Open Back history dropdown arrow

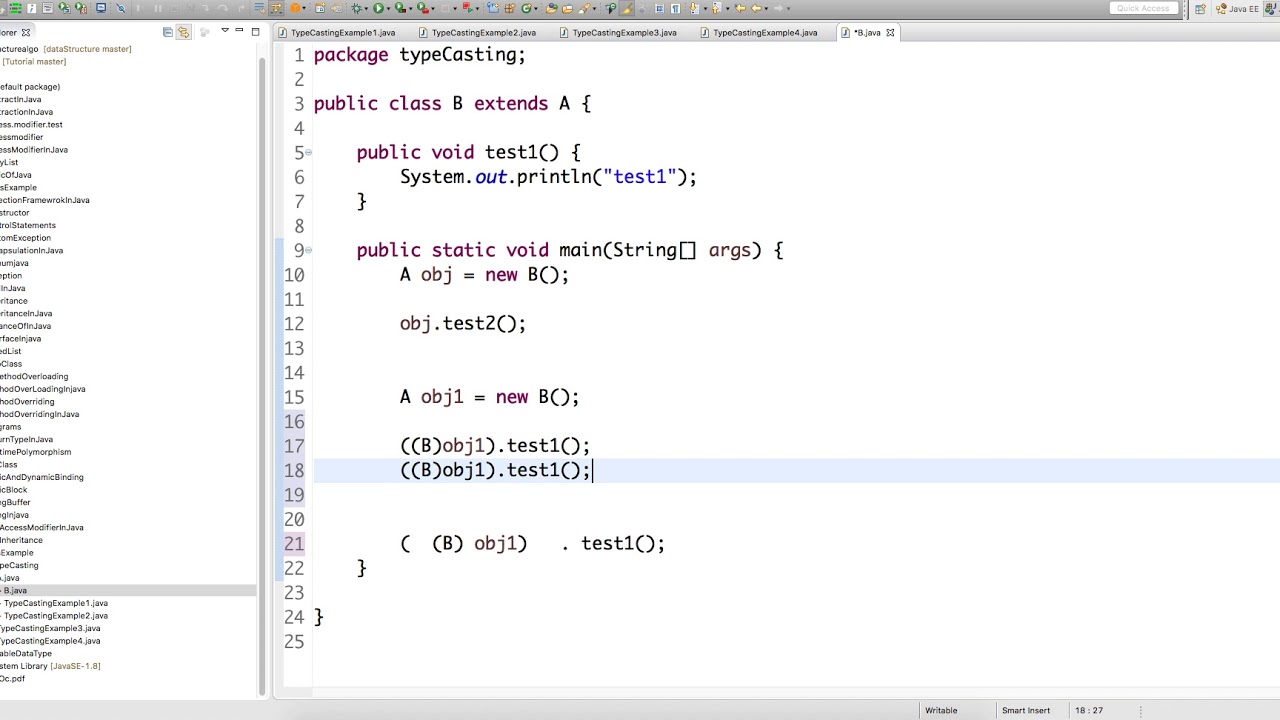(x=767, y=9)
